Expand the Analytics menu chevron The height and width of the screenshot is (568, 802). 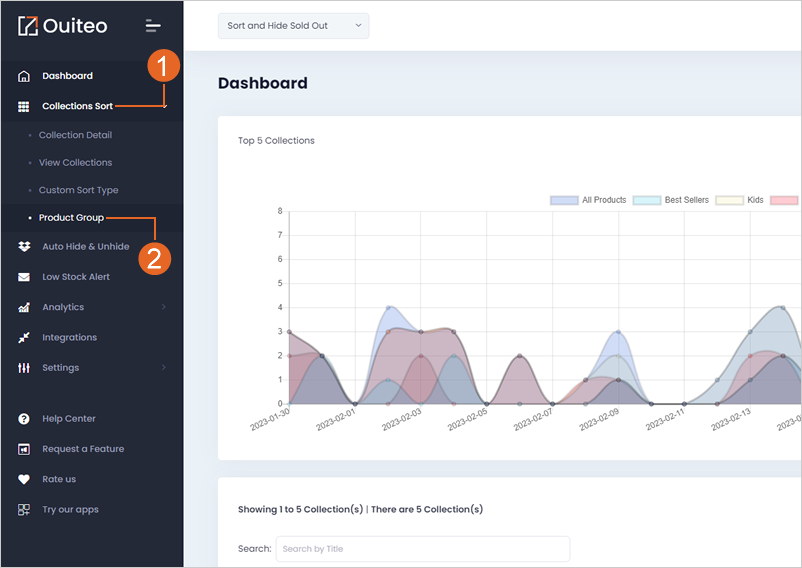click(x=164, y=307)
